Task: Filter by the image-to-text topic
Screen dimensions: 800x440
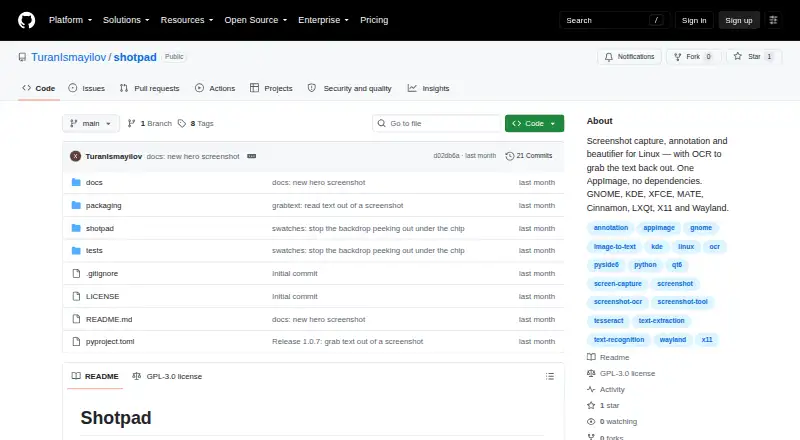Action: tap(615, 247)
